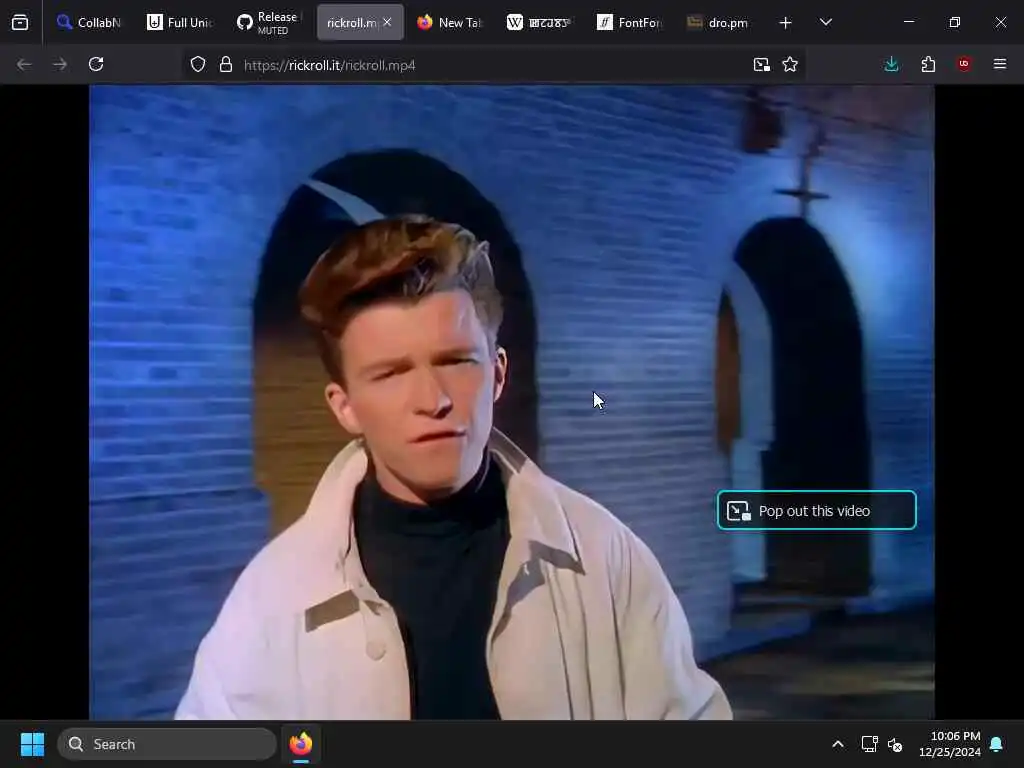Switch to the muted Release GitHub tab

tap(270, 22)
